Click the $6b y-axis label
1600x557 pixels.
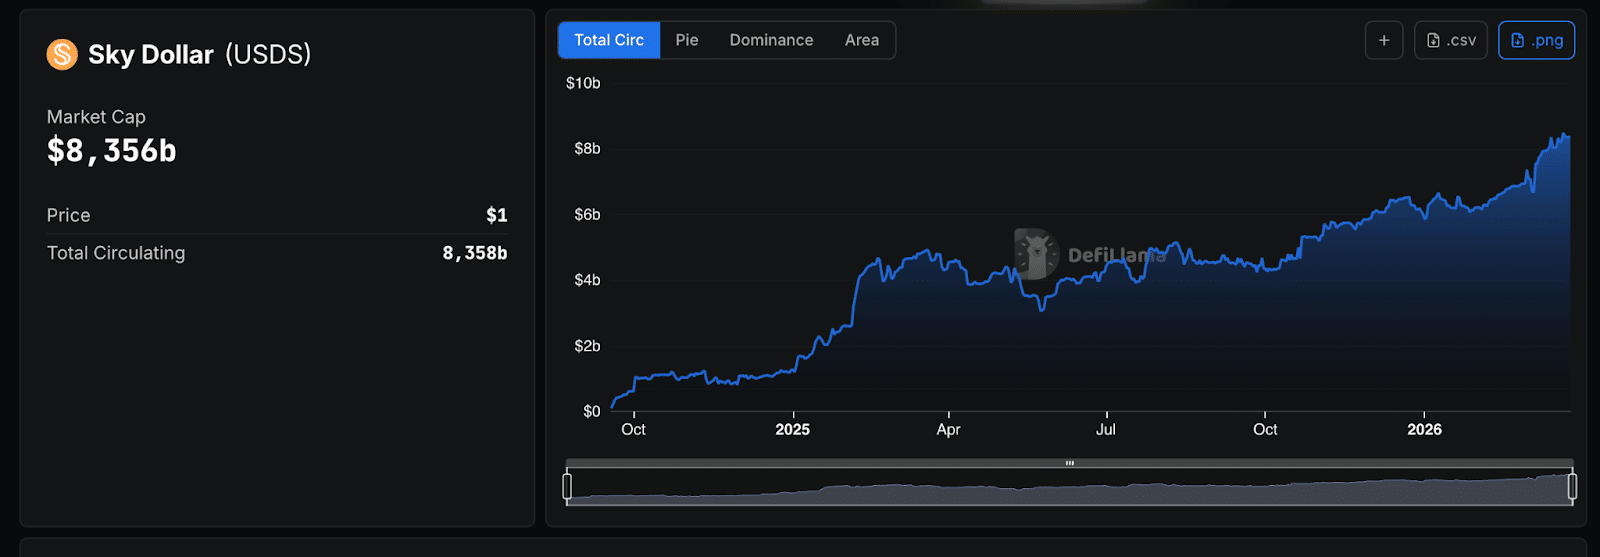pyautogui.click(x=587, y=215)
